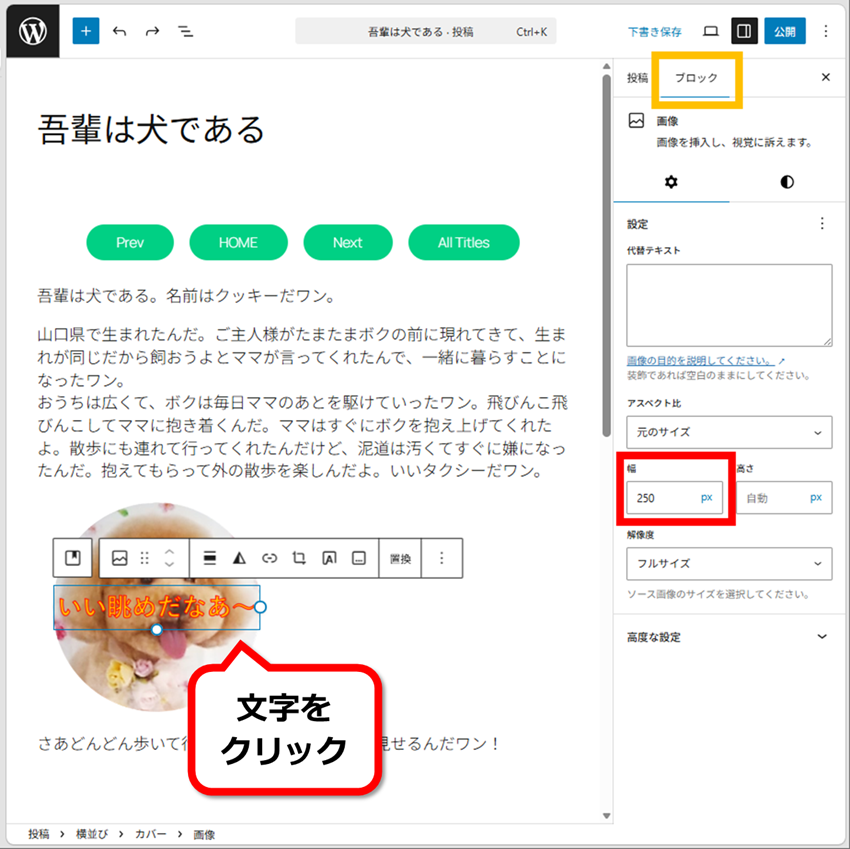Viewport: 850px width, 849px height.
Task: Click the undo arrow in top toolbar
Action: tap(120, 31)
